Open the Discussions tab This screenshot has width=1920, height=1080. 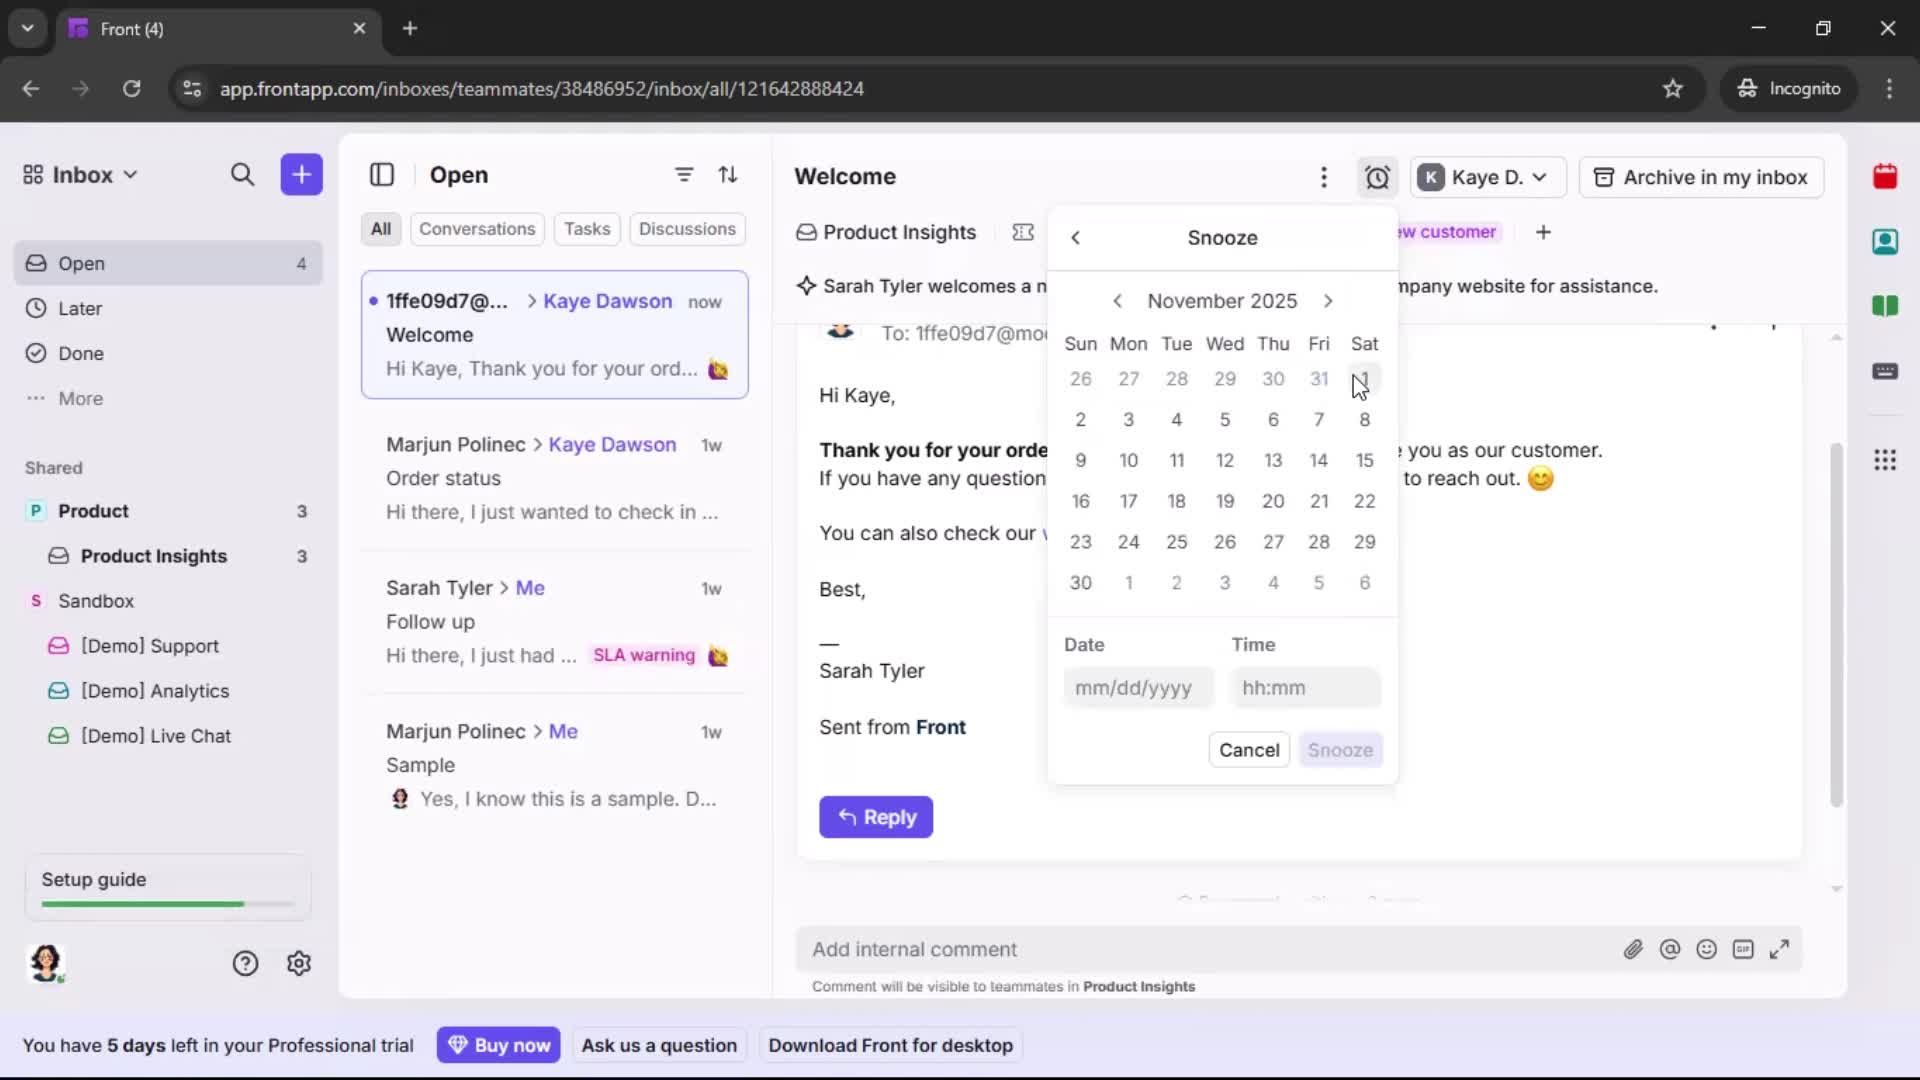coord(688,229)
